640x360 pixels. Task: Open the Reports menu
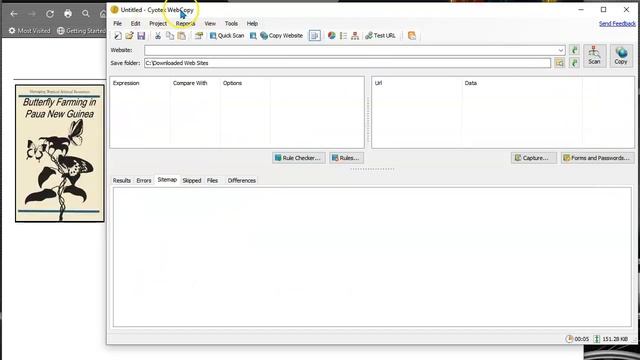185,24
